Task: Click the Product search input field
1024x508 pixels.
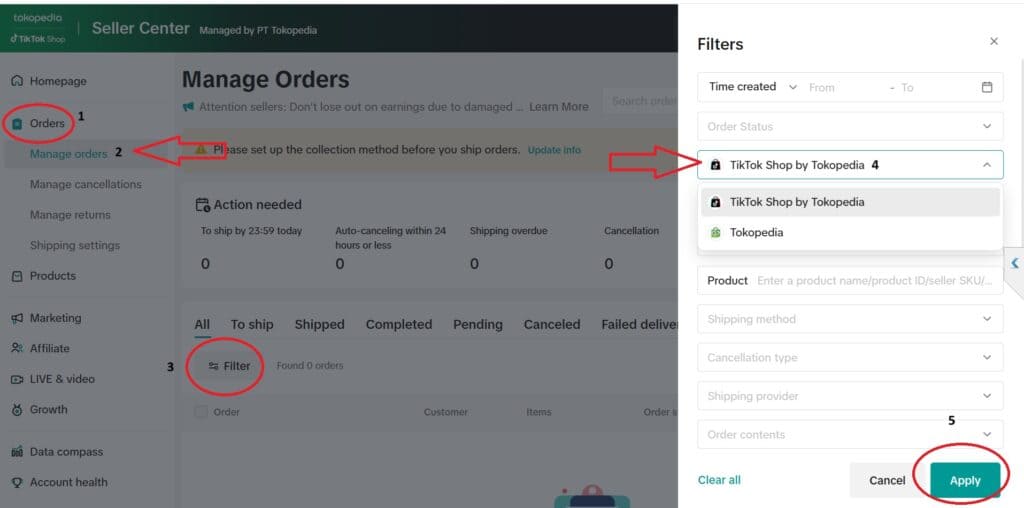Action: pyautogui.click(x=875, y=281)
